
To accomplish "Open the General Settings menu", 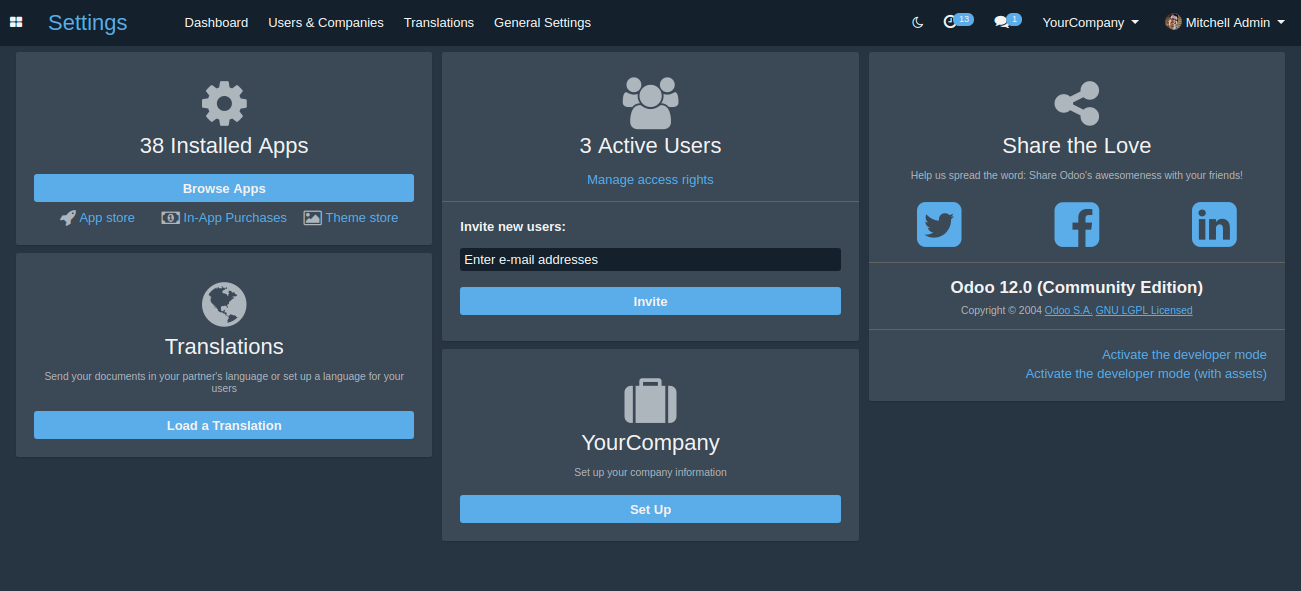I will click(542, 22).
